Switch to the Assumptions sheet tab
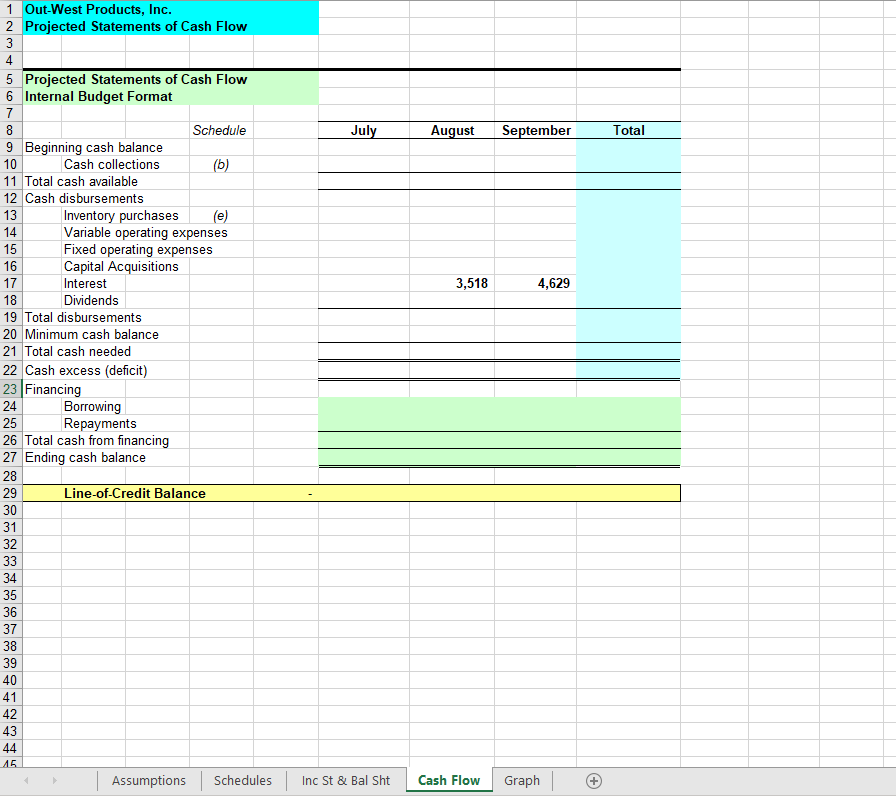 click(148, 780)
